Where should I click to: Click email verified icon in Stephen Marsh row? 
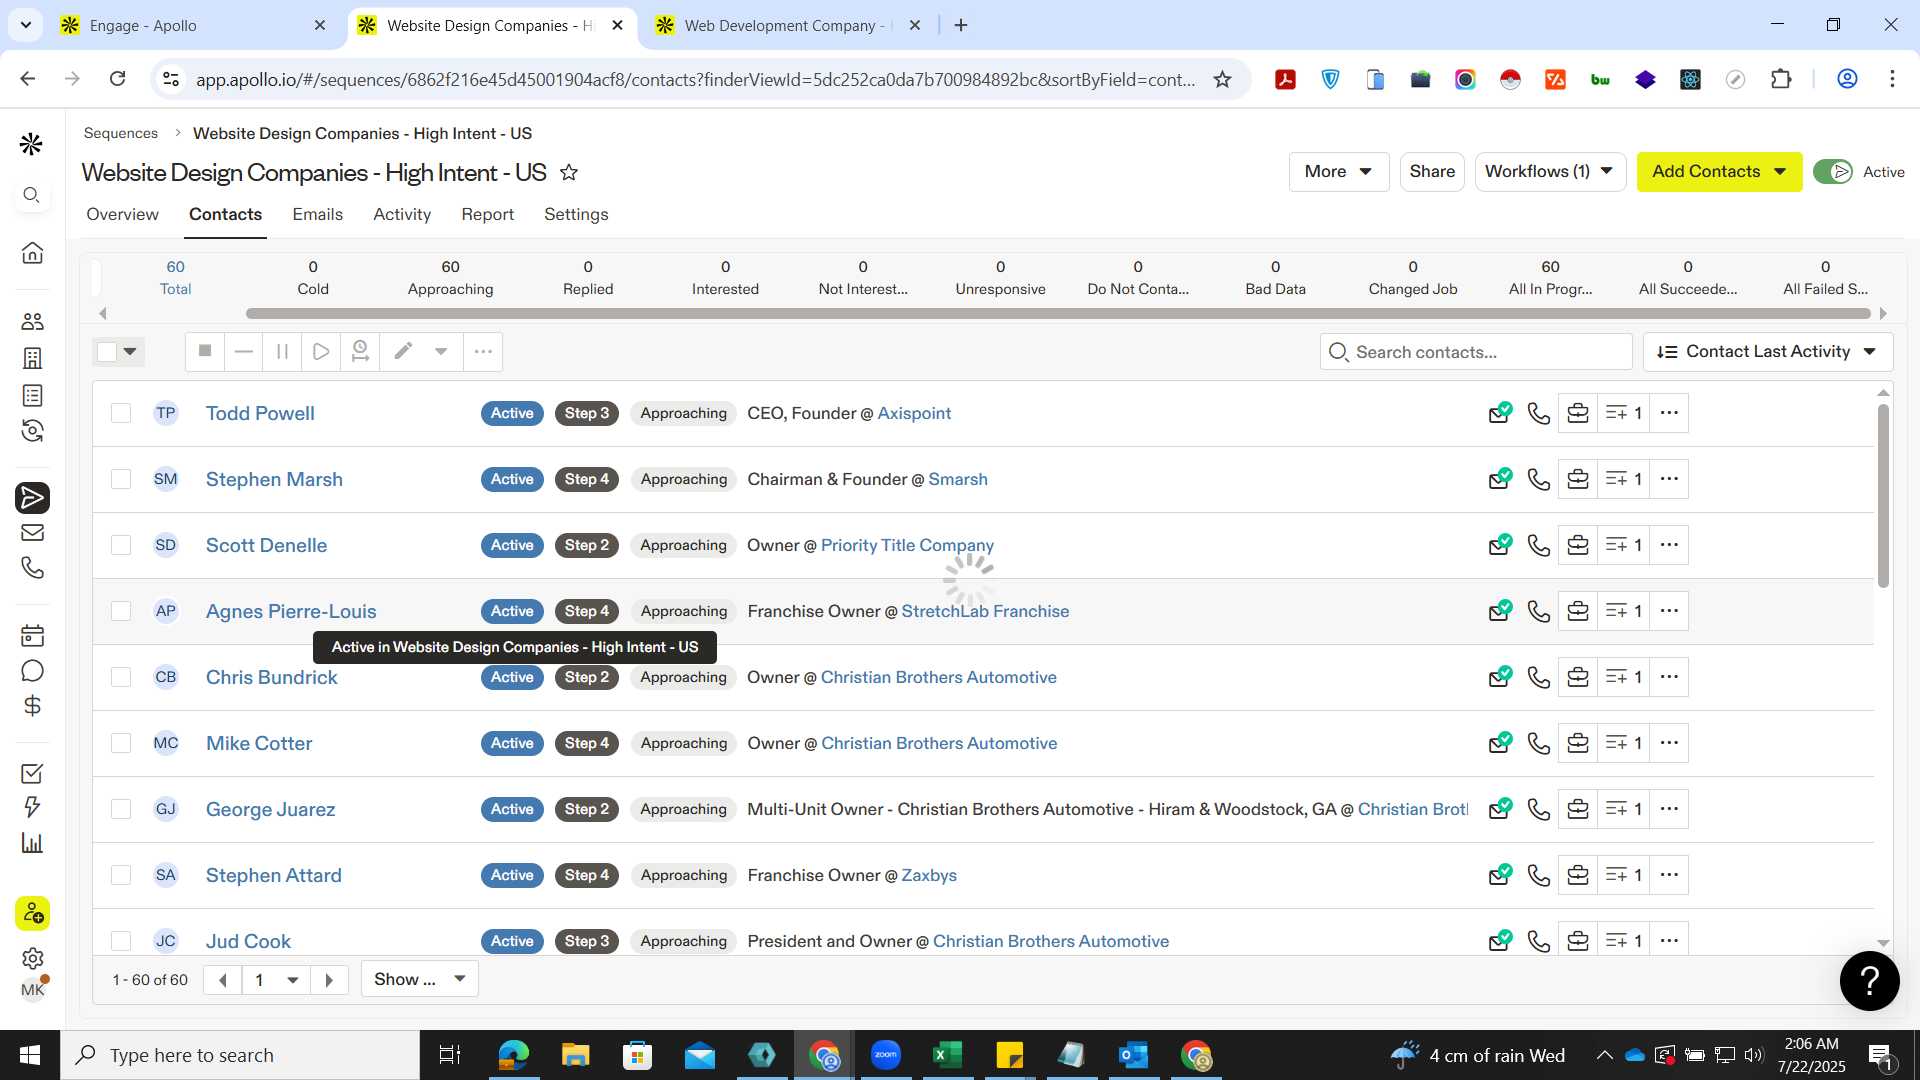click(x=1500, y=479)
